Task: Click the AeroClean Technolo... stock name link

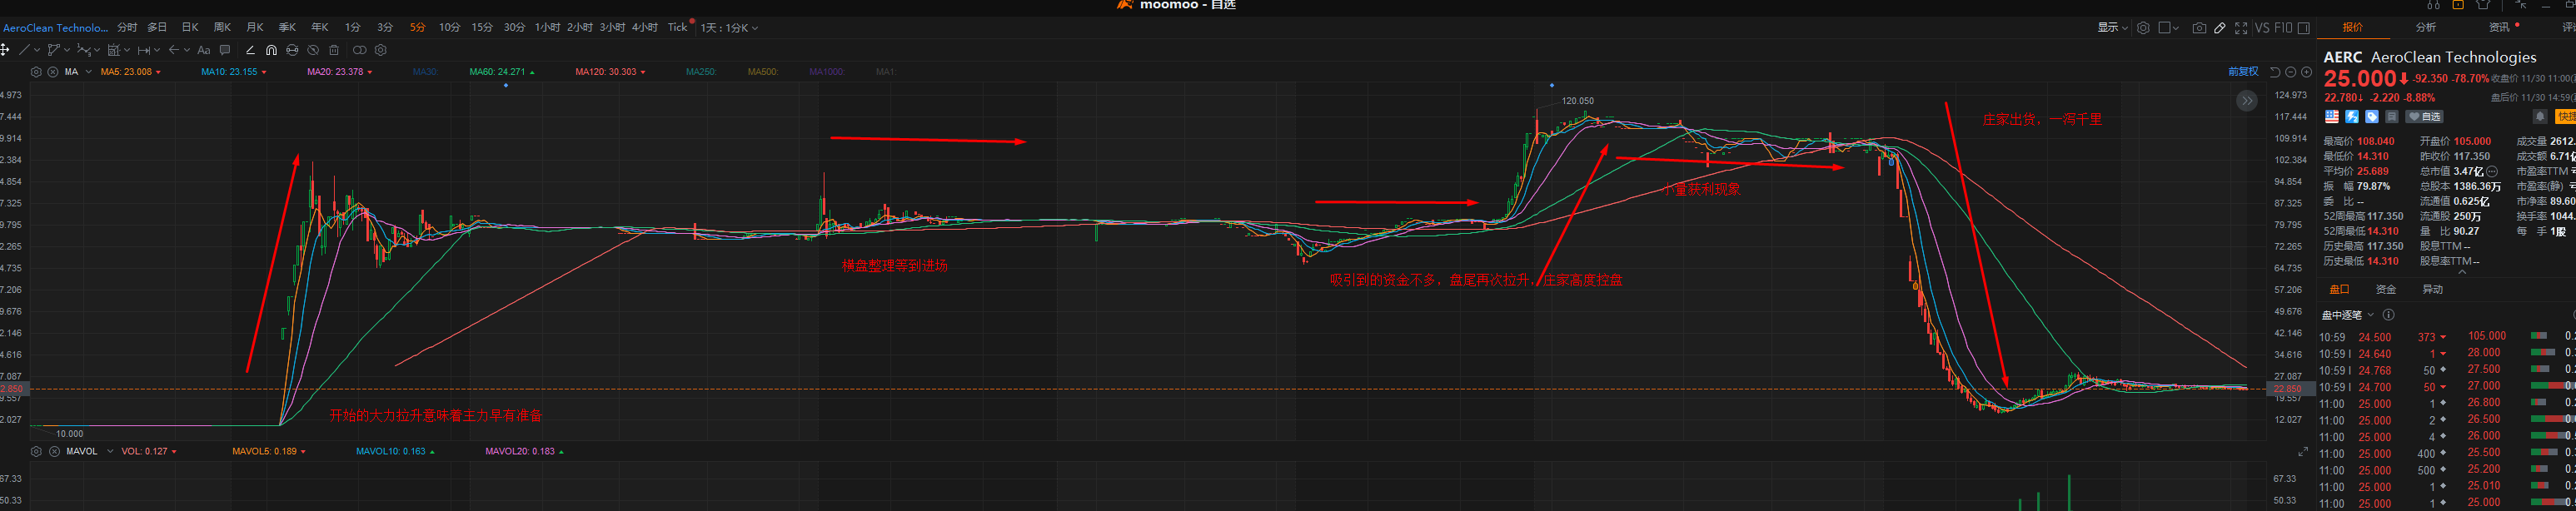Action: pos(55,28)
